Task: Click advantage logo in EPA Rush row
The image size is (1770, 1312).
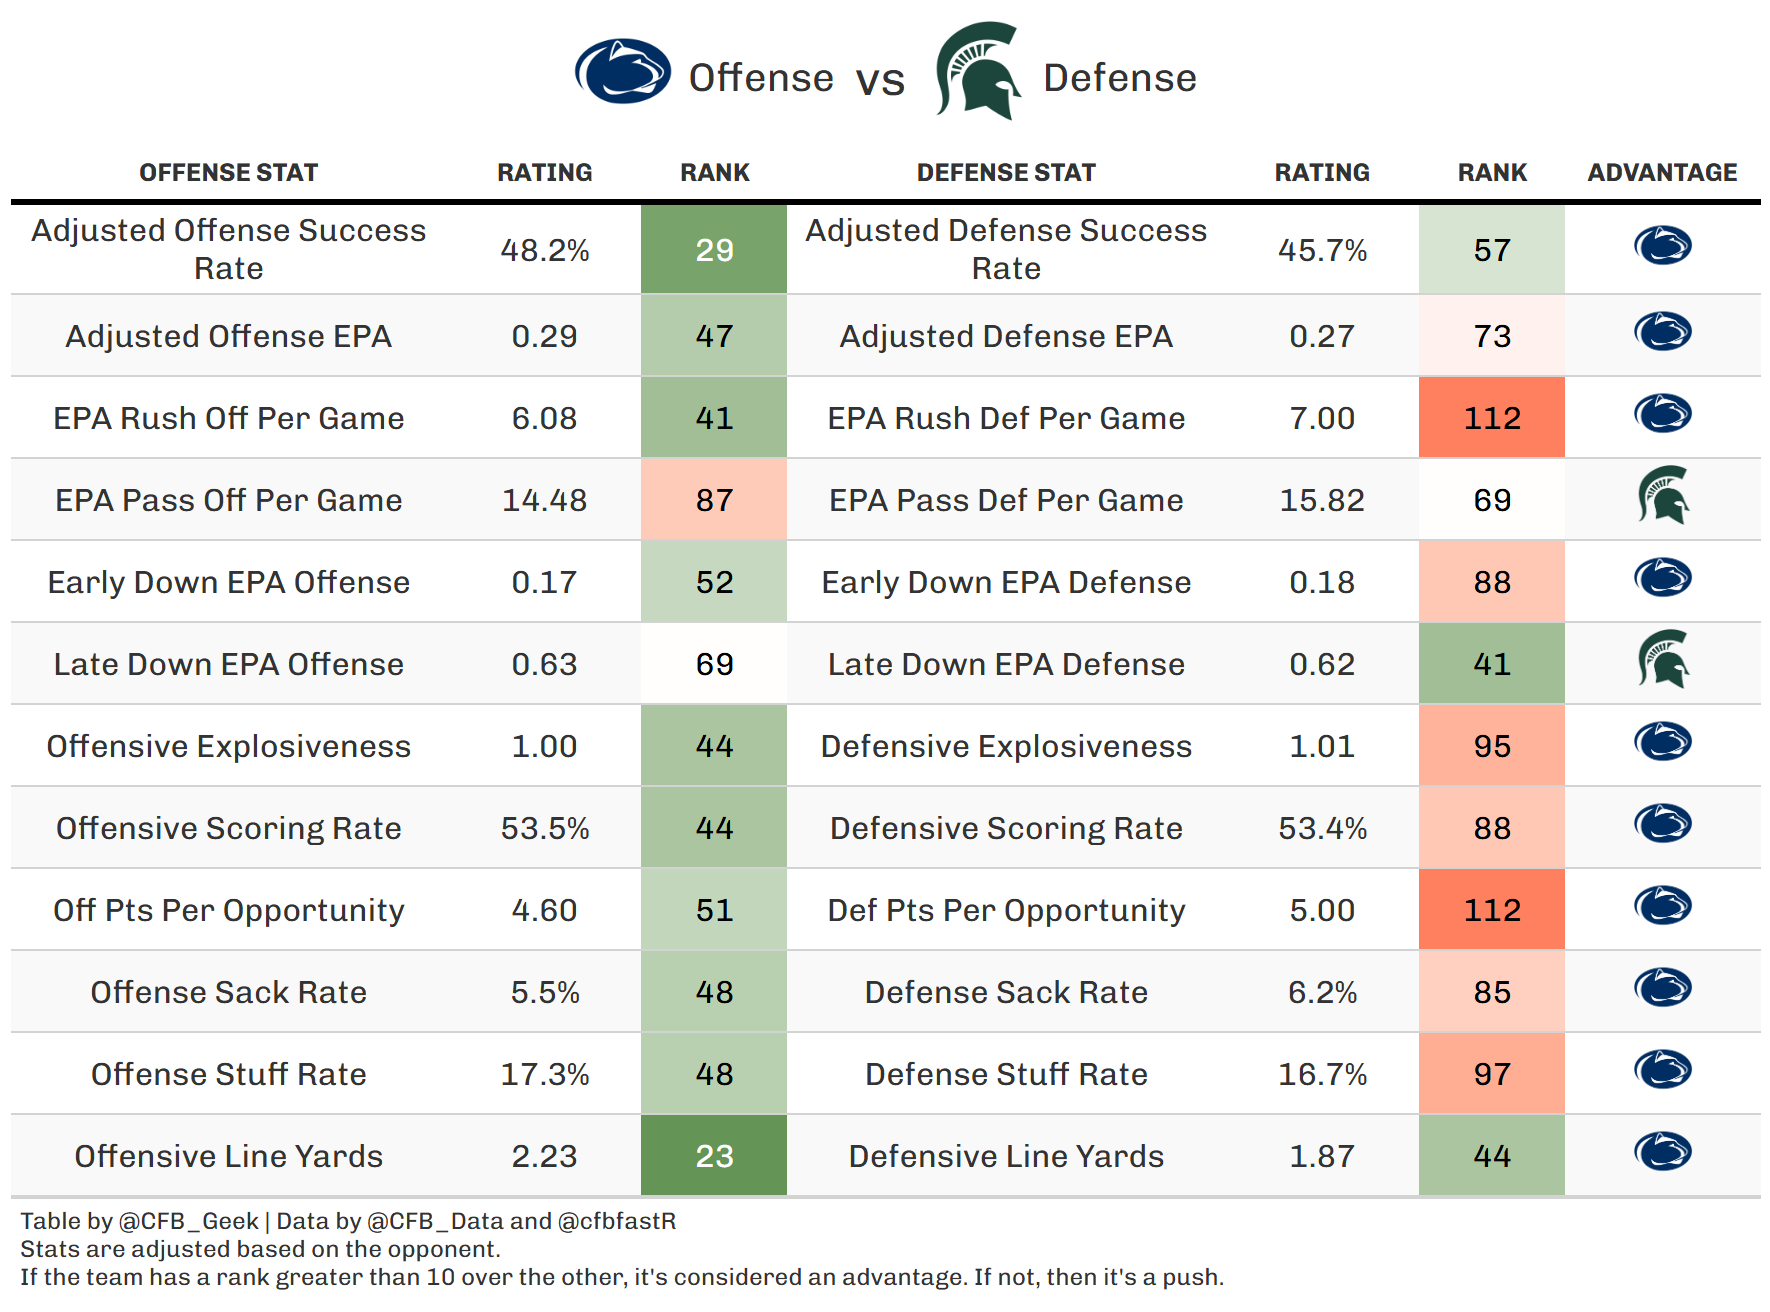Action: (1662, 414)
